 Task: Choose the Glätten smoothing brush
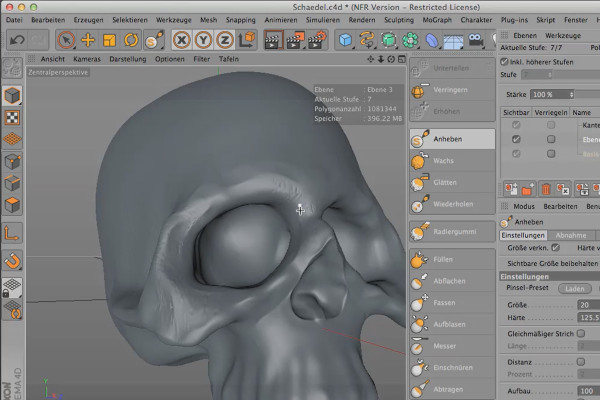pyautogui.click(x=452, y=183)
